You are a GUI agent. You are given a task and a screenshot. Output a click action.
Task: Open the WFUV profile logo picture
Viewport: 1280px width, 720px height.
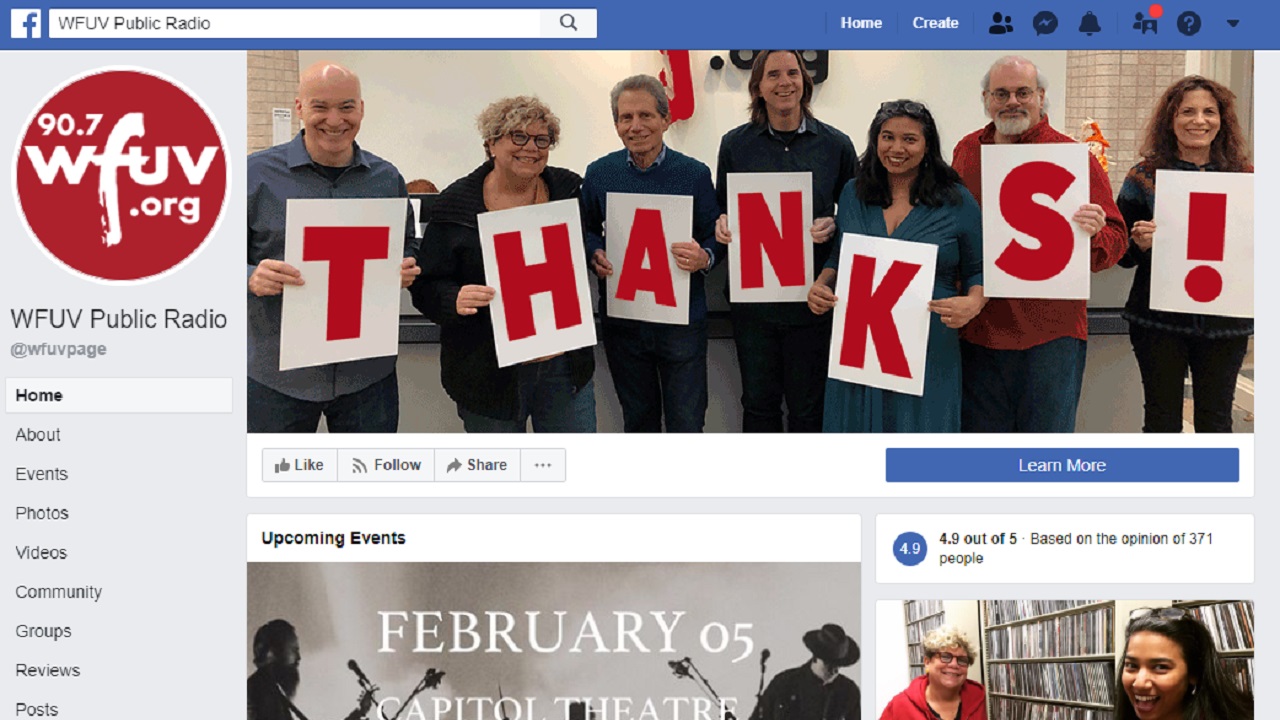coord(121,176)
